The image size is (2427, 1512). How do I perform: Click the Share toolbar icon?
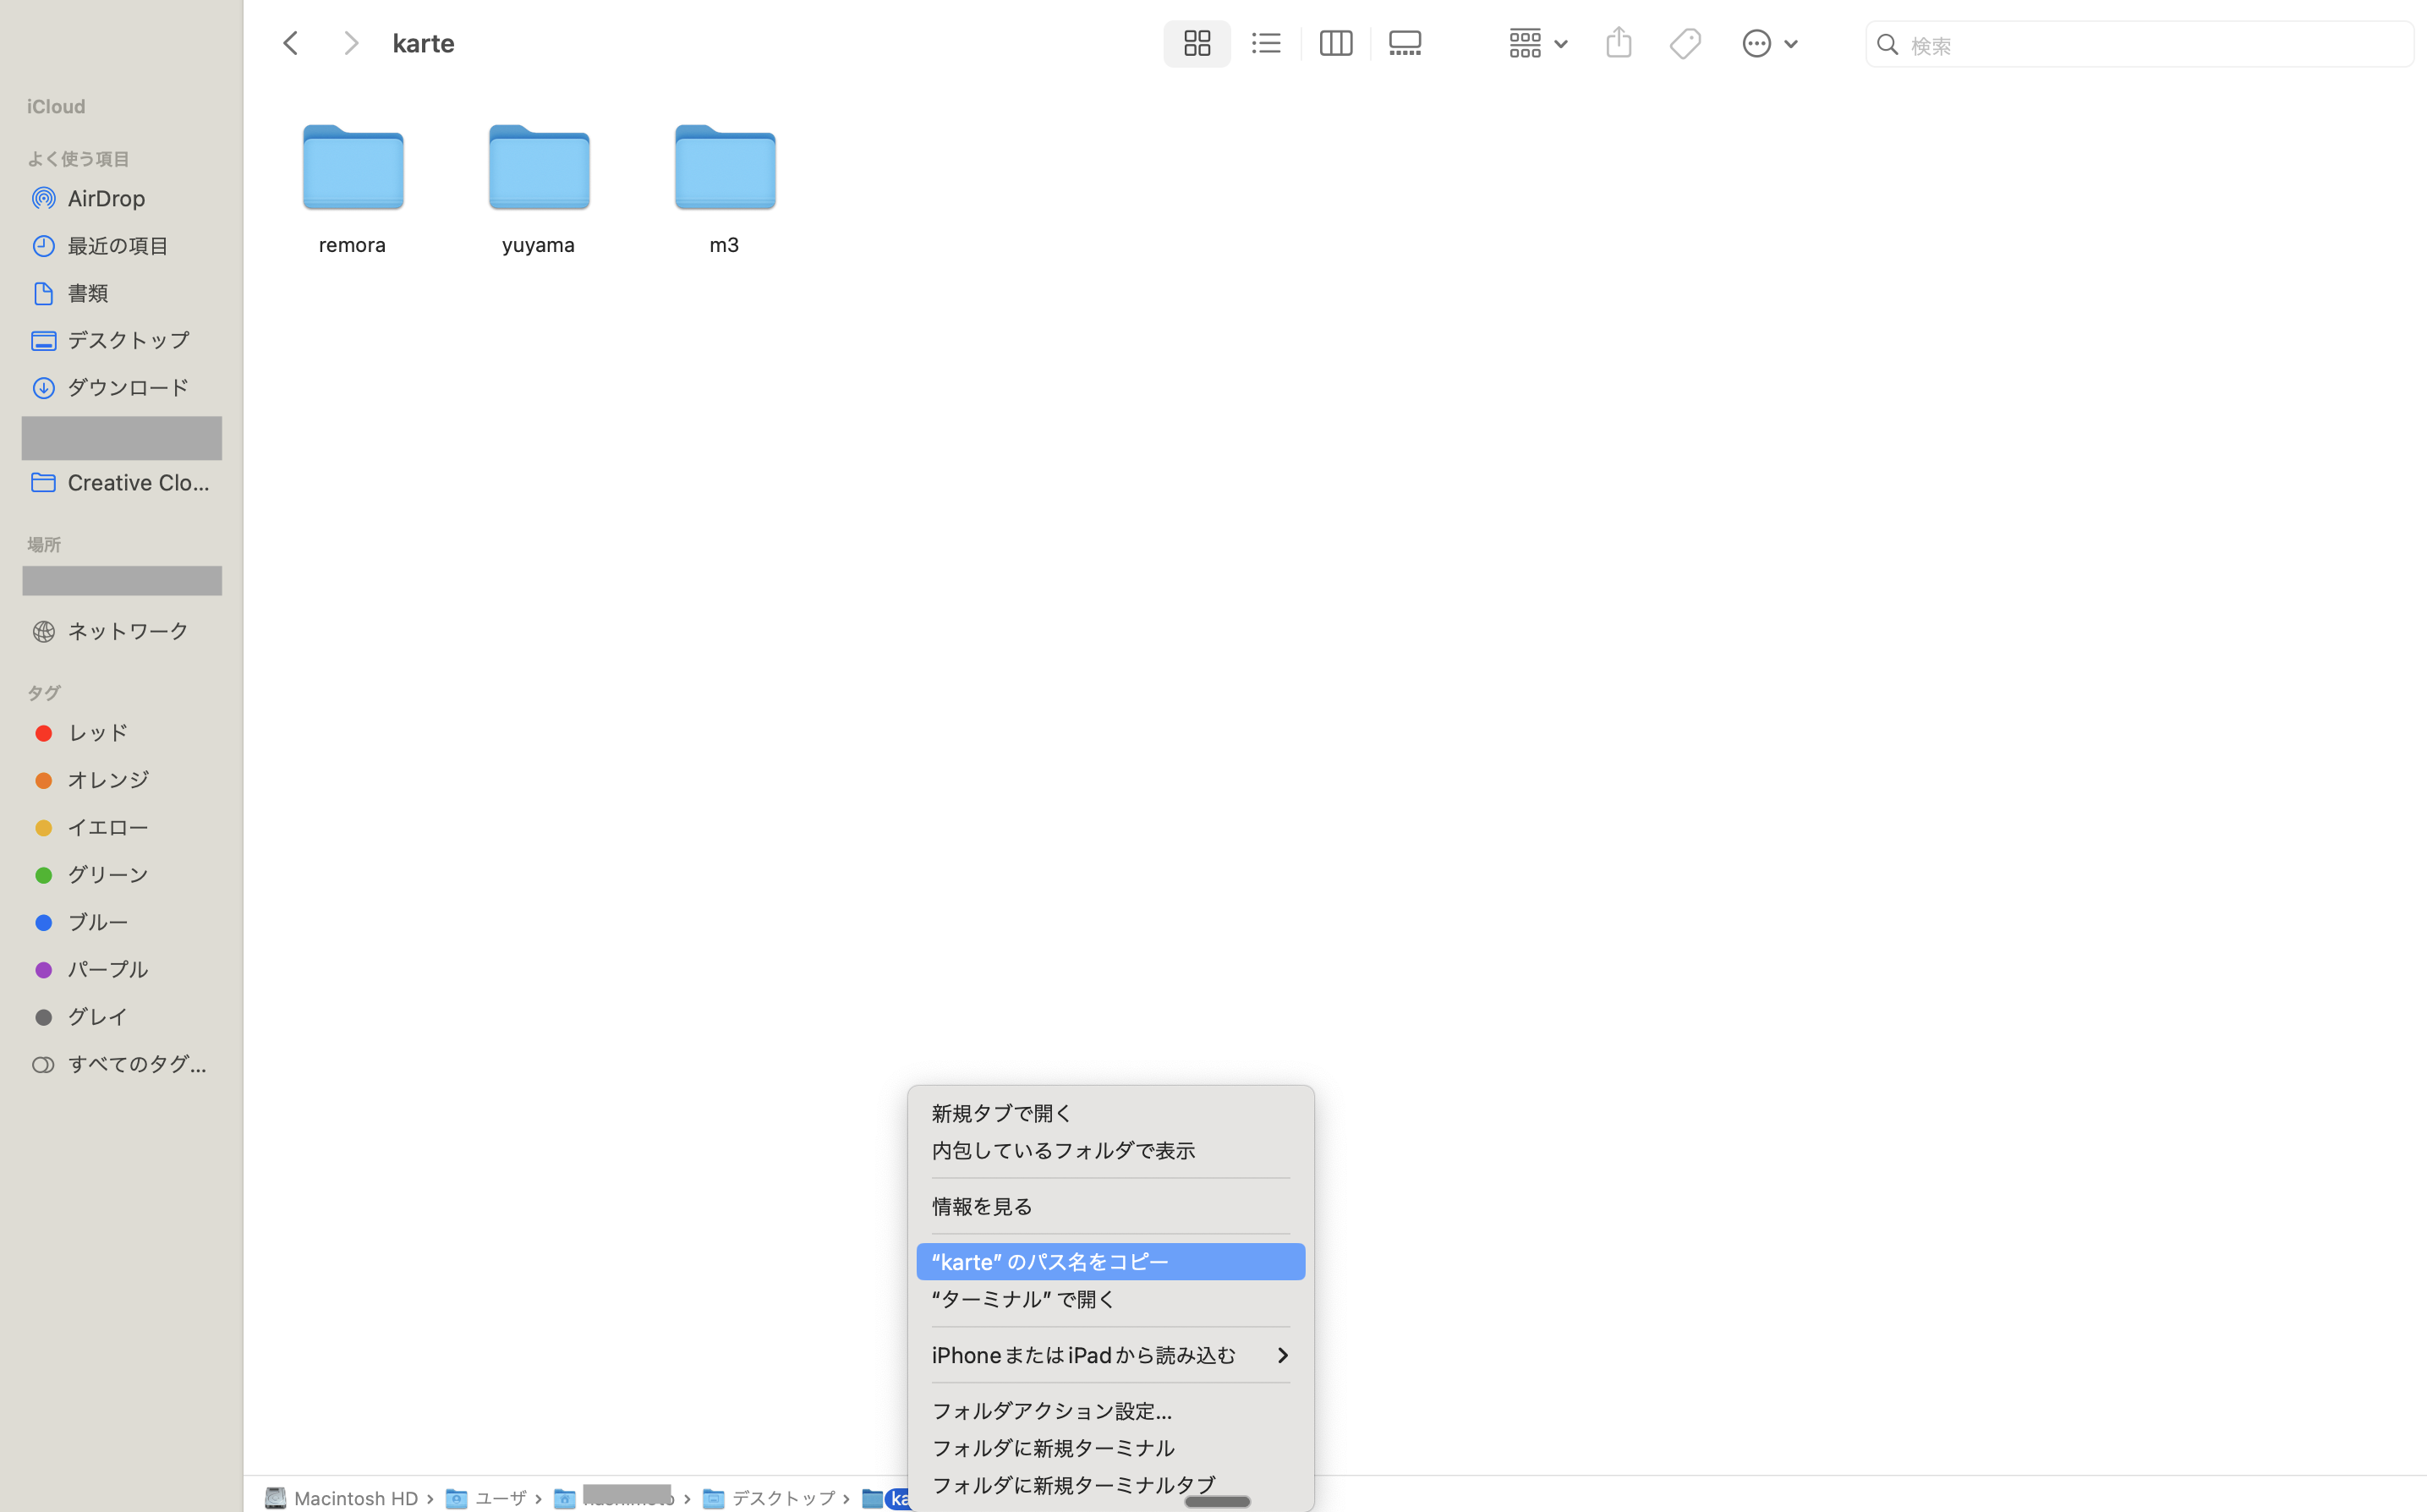click(x=1618, y=44)
